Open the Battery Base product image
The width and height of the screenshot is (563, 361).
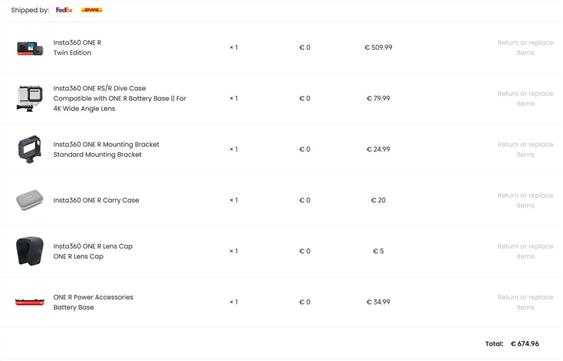(30, 302)
